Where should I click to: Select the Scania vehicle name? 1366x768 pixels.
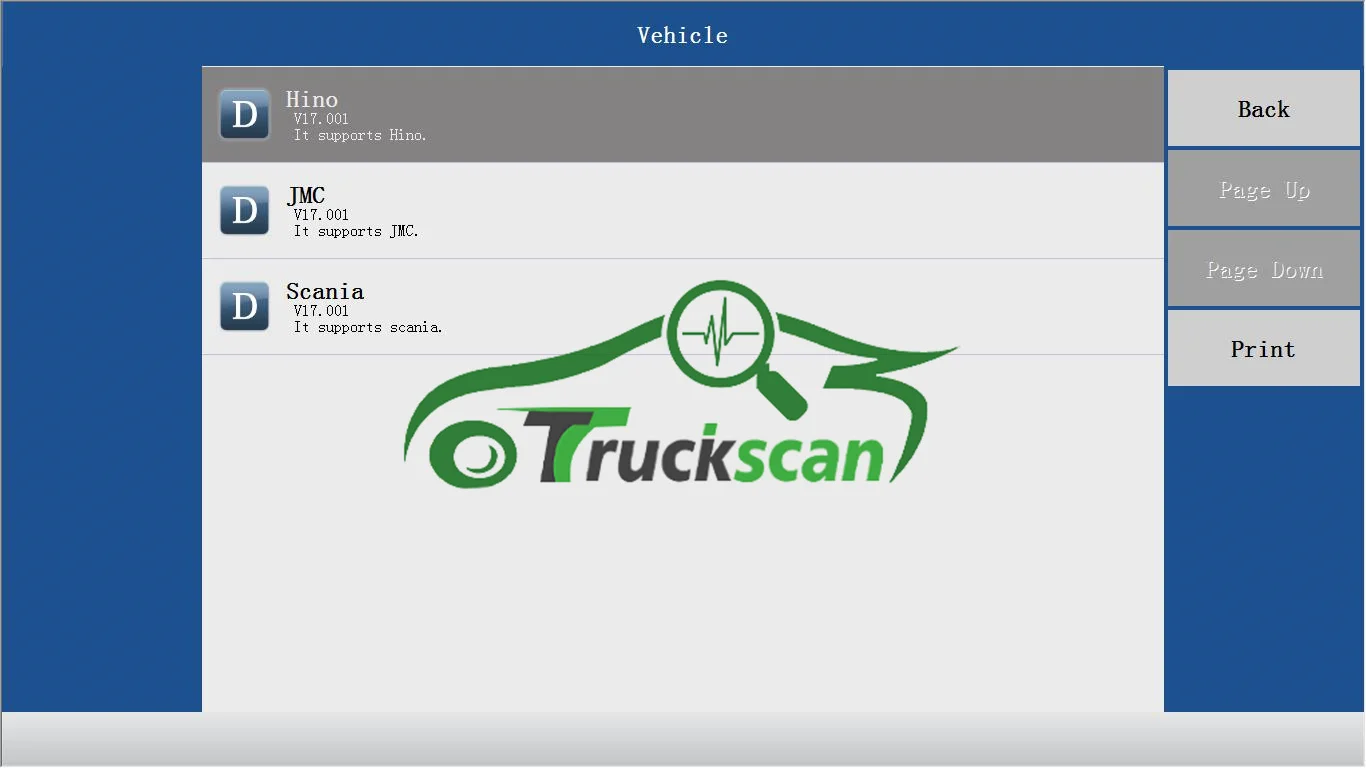(325, 291)
